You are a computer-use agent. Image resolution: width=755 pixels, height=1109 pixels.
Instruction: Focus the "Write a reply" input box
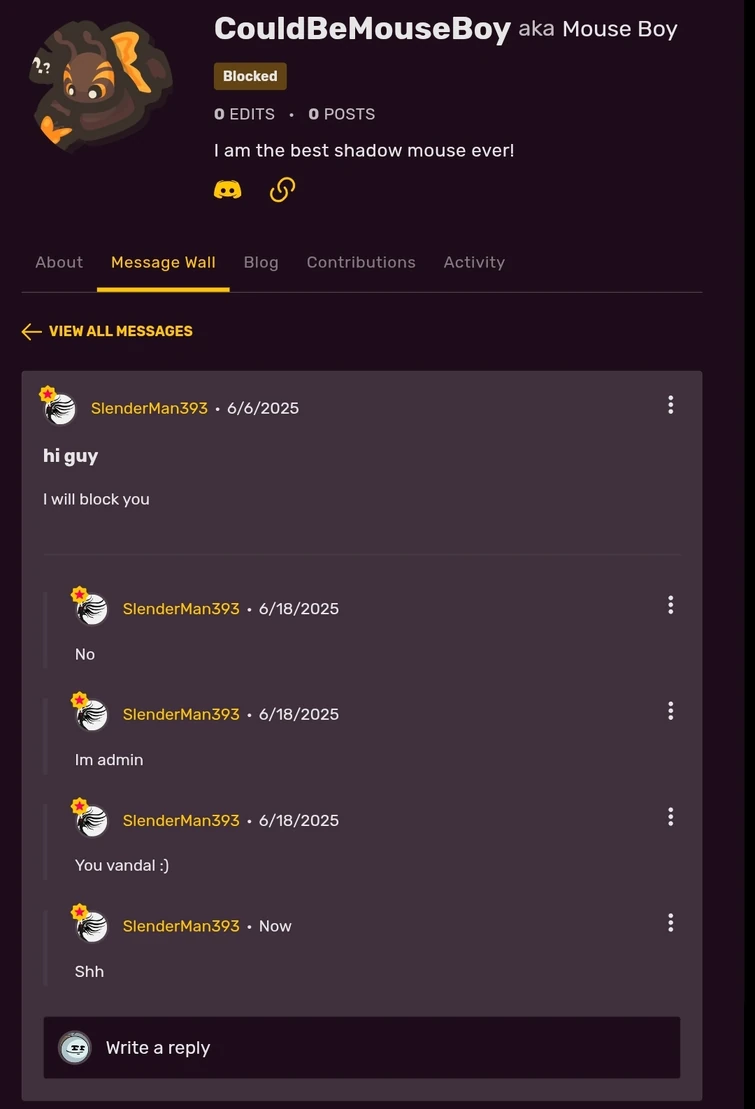coord(380,1048)
